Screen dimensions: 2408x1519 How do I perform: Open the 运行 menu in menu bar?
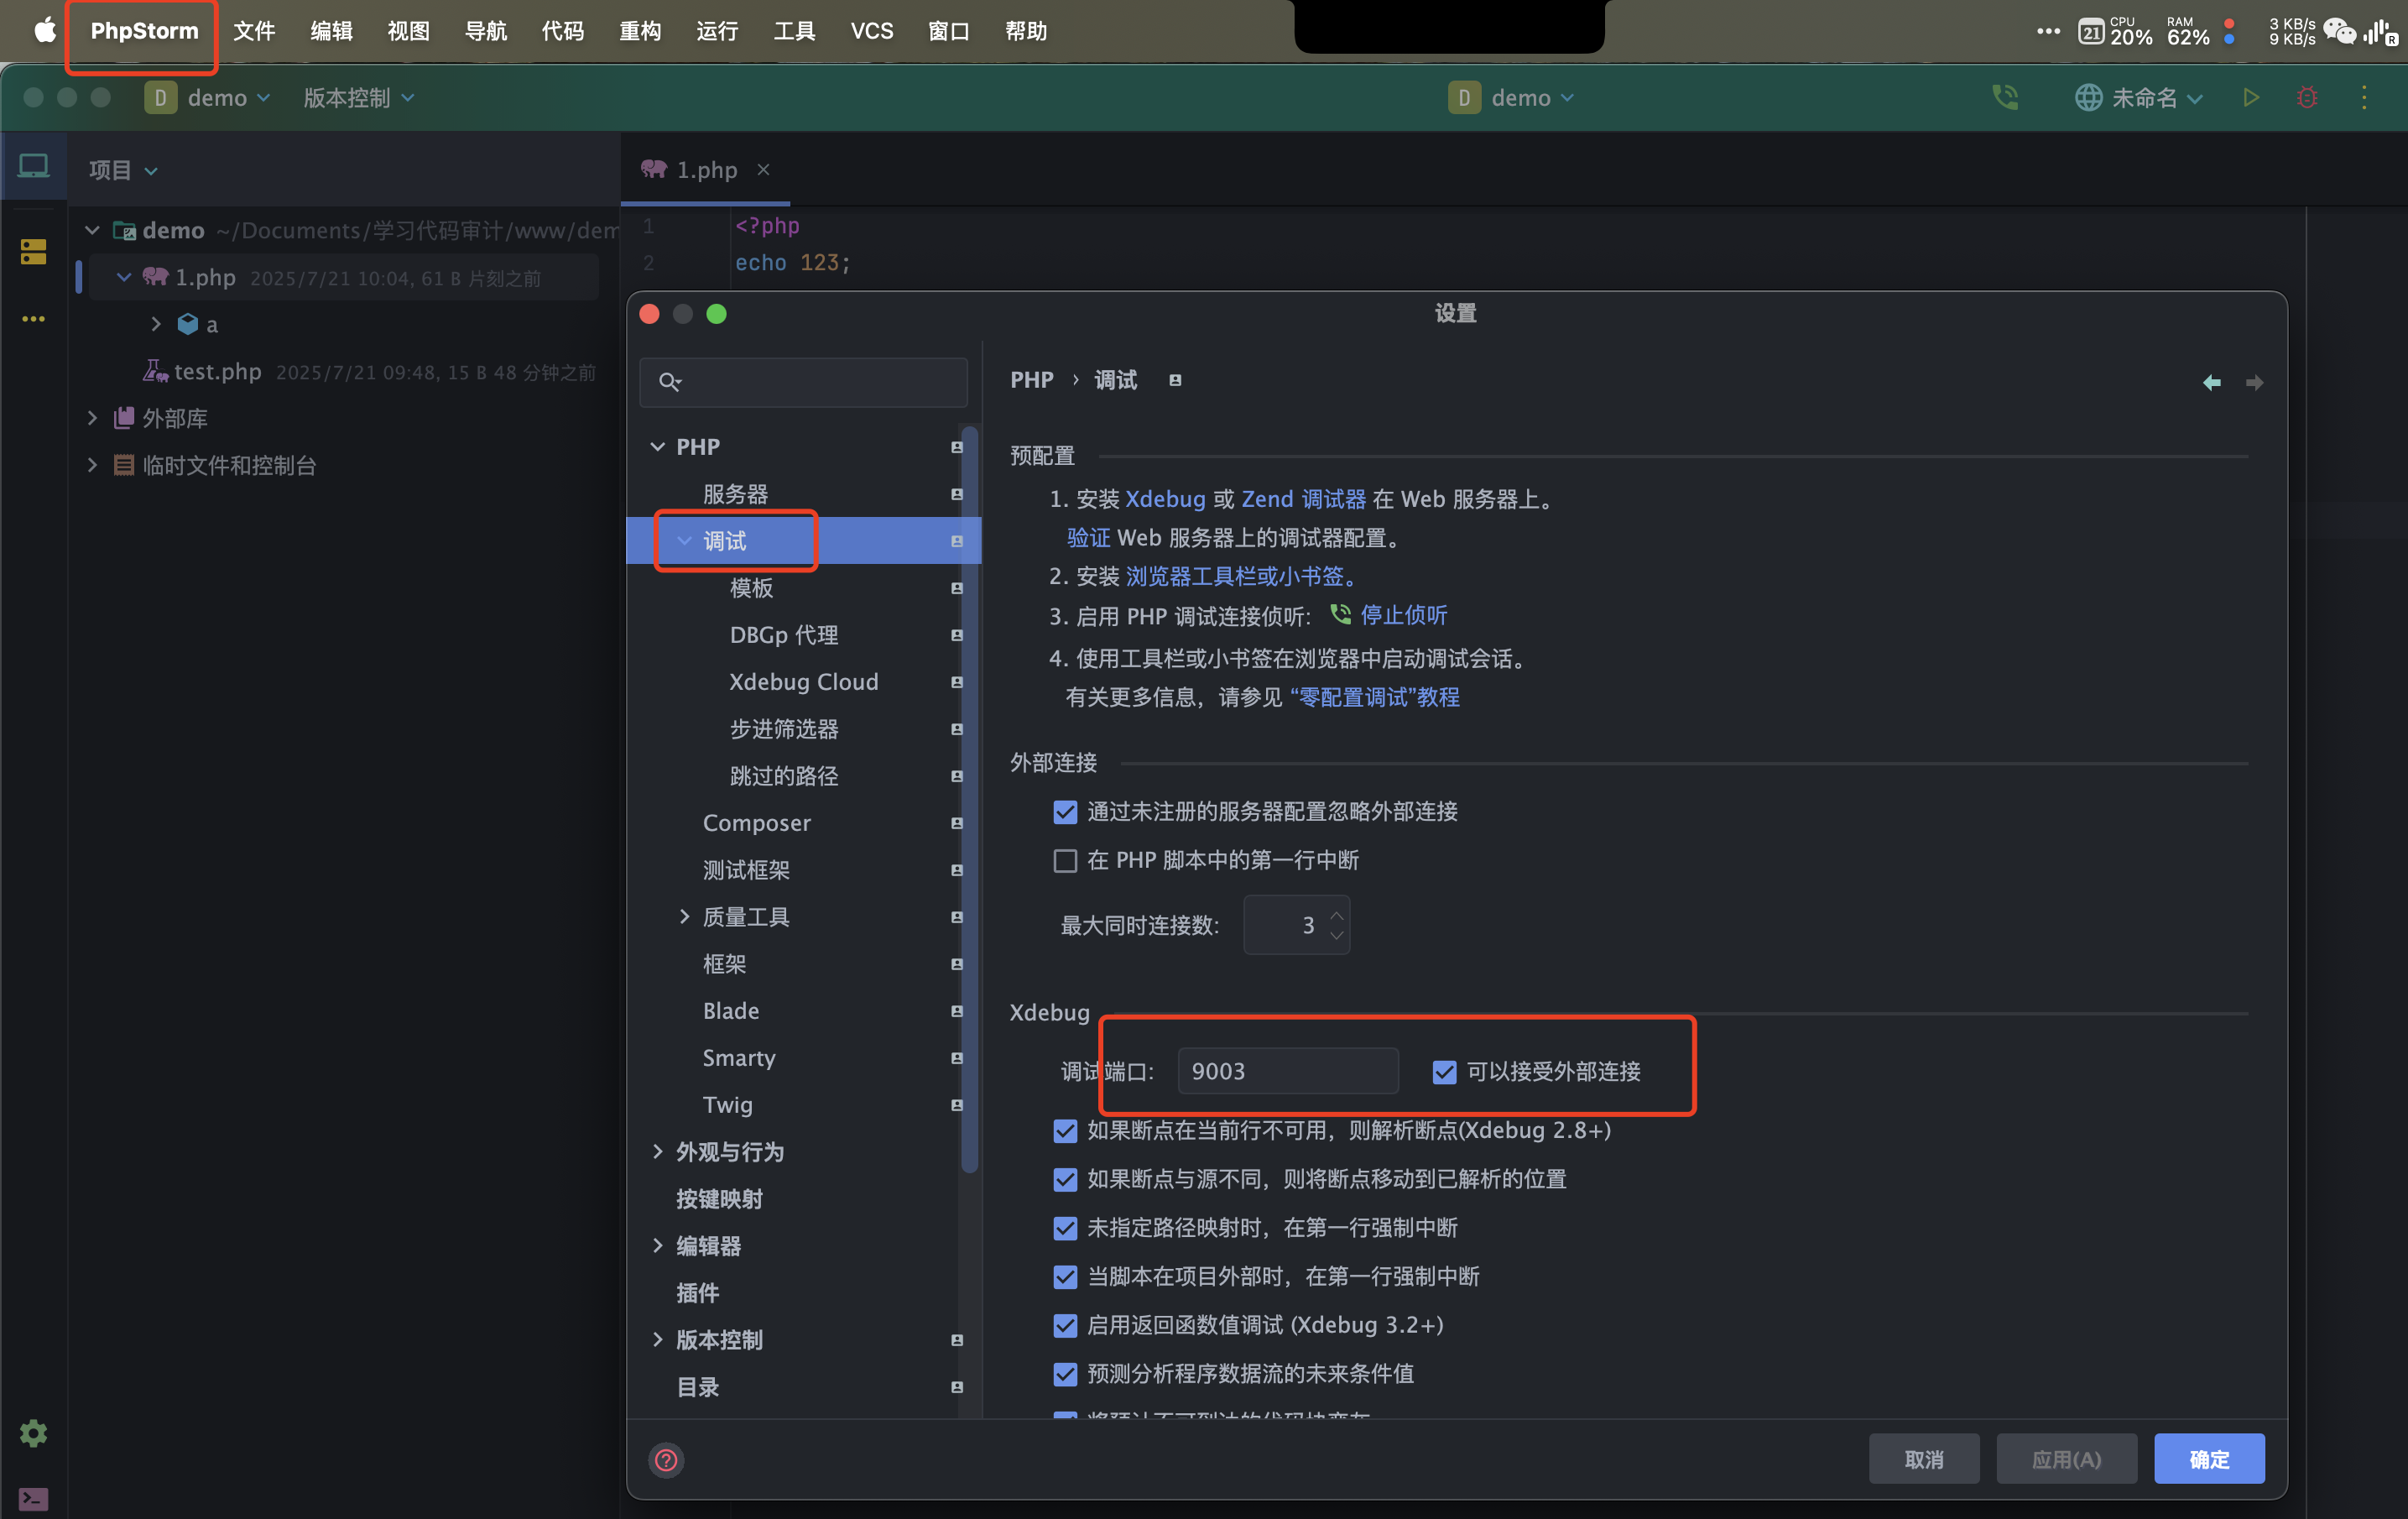pyautogui.click(x=717, y=31)
